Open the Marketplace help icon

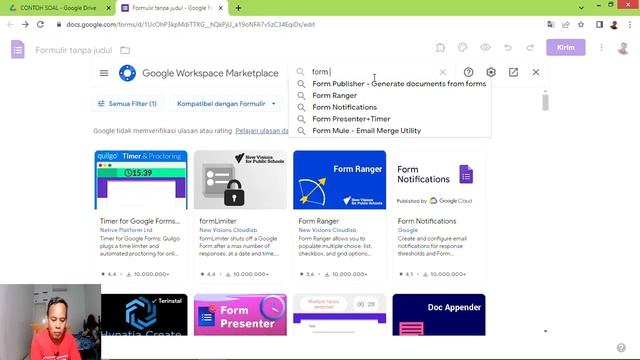469,72
